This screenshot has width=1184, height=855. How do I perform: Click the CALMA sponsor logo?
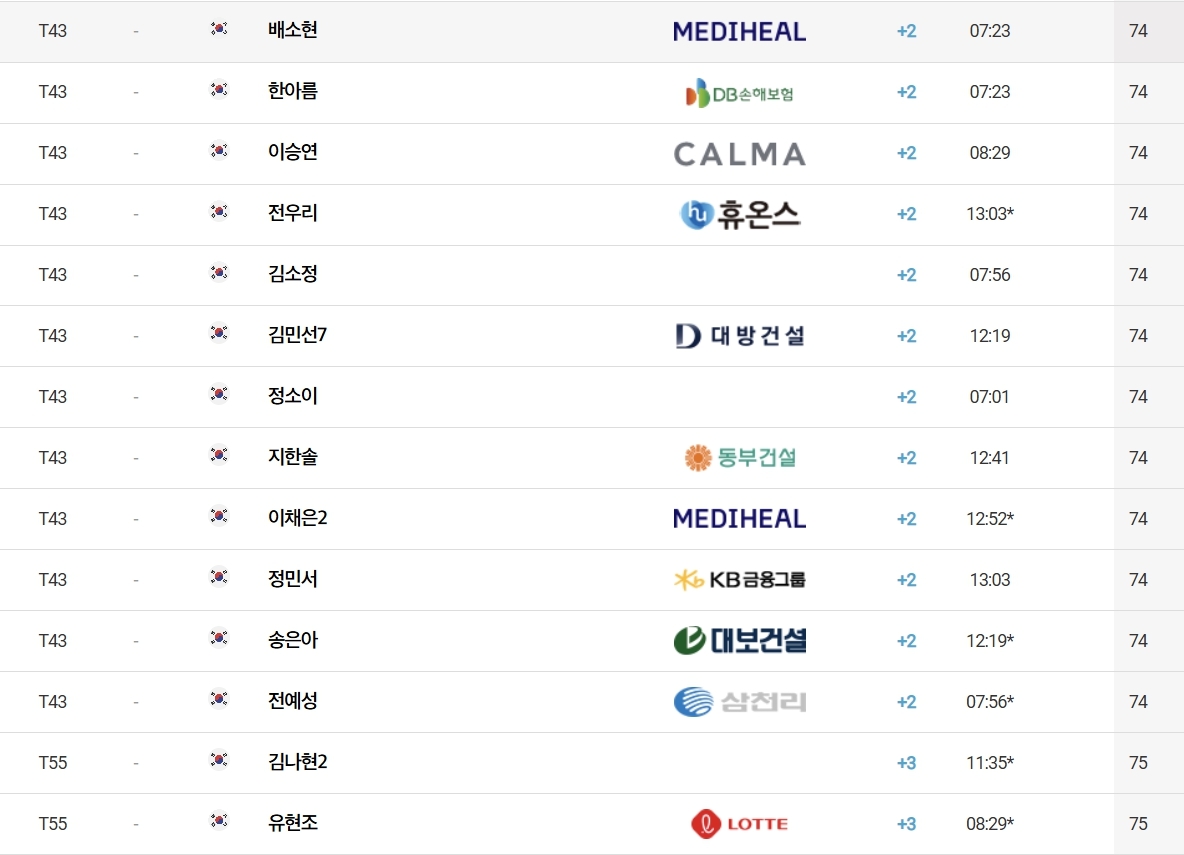tap(739, 154)
